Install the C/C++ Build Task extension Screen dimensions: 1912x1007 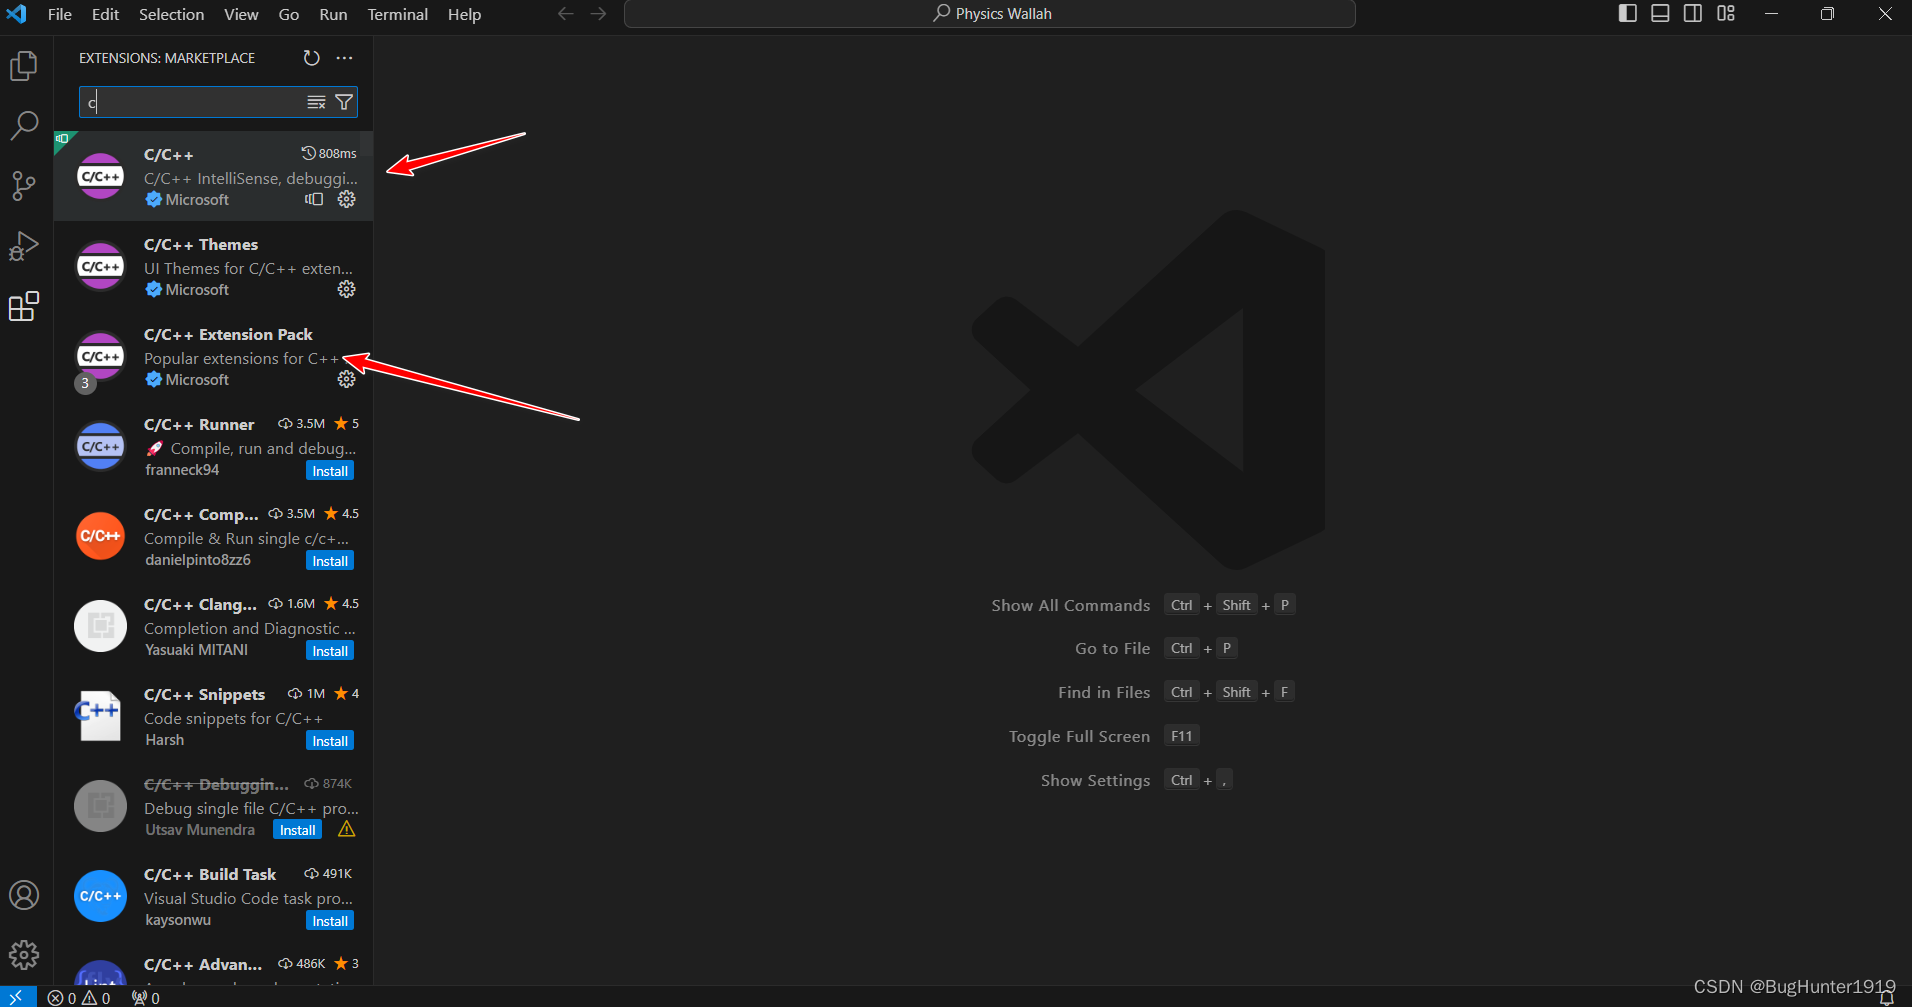(330, 921)
